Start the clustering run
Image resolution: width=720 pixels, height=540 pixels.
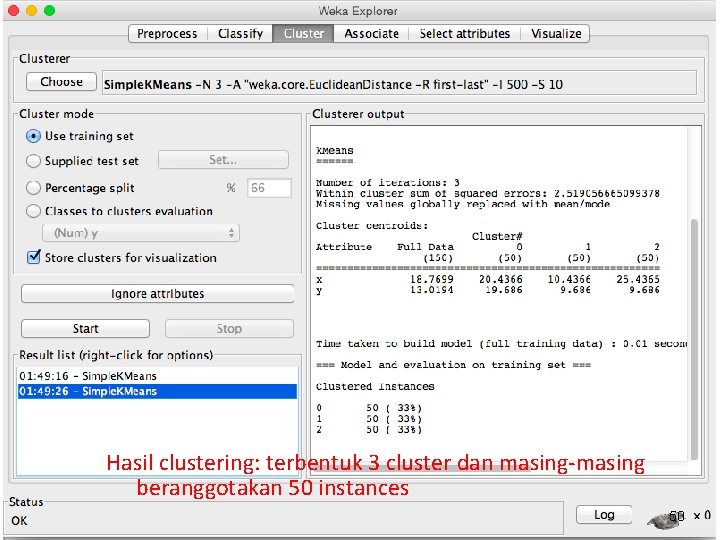tap(85, 329)
